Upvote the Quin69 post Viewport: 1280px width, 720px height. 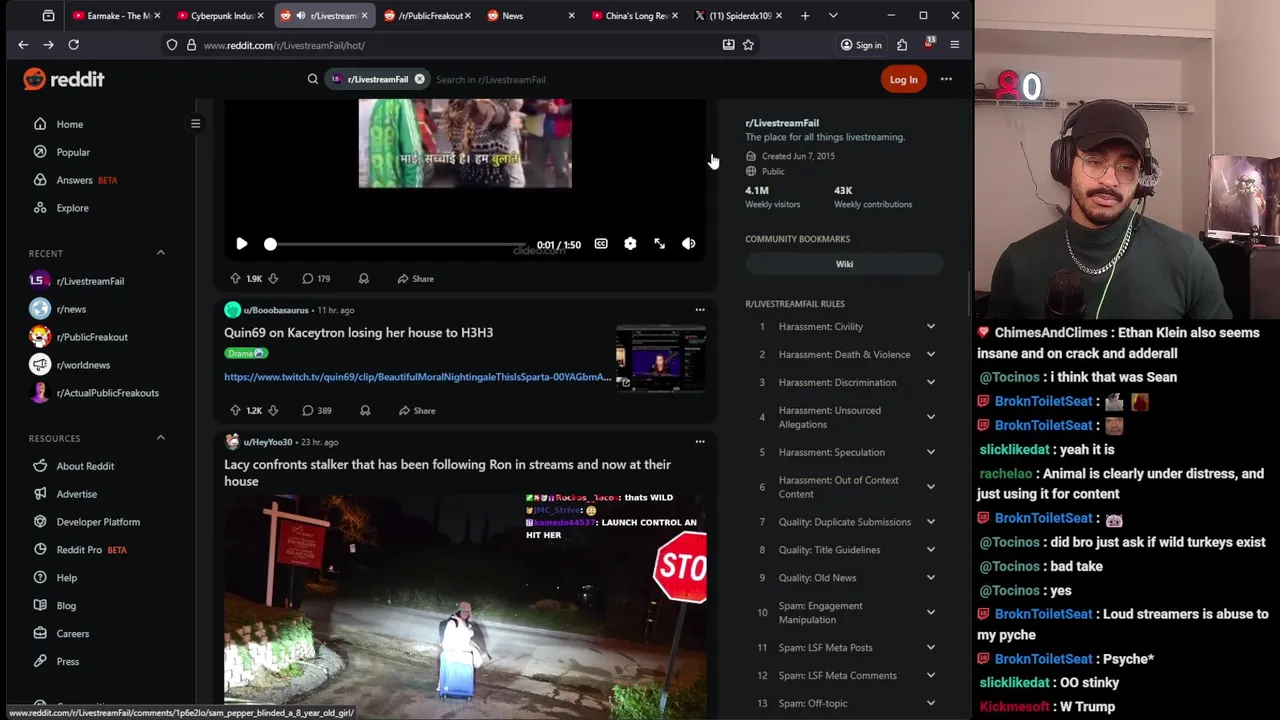(235, 411)
